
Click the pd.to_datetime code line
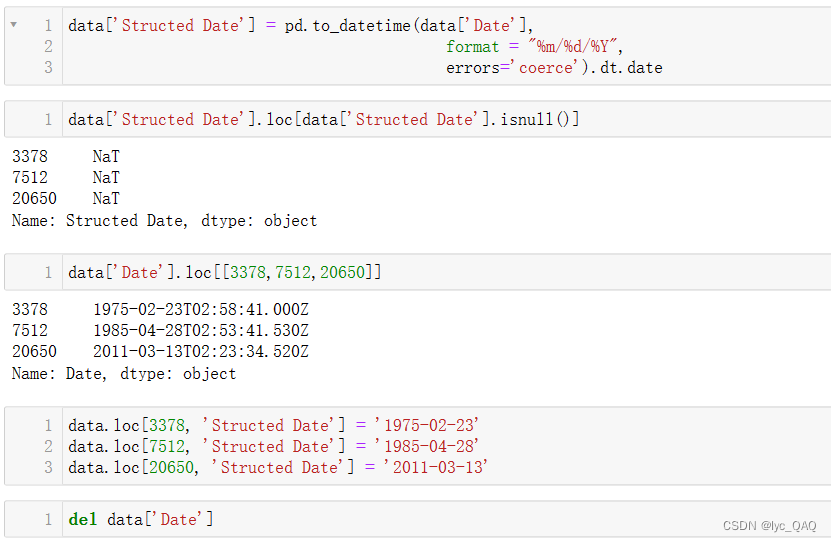300,25
